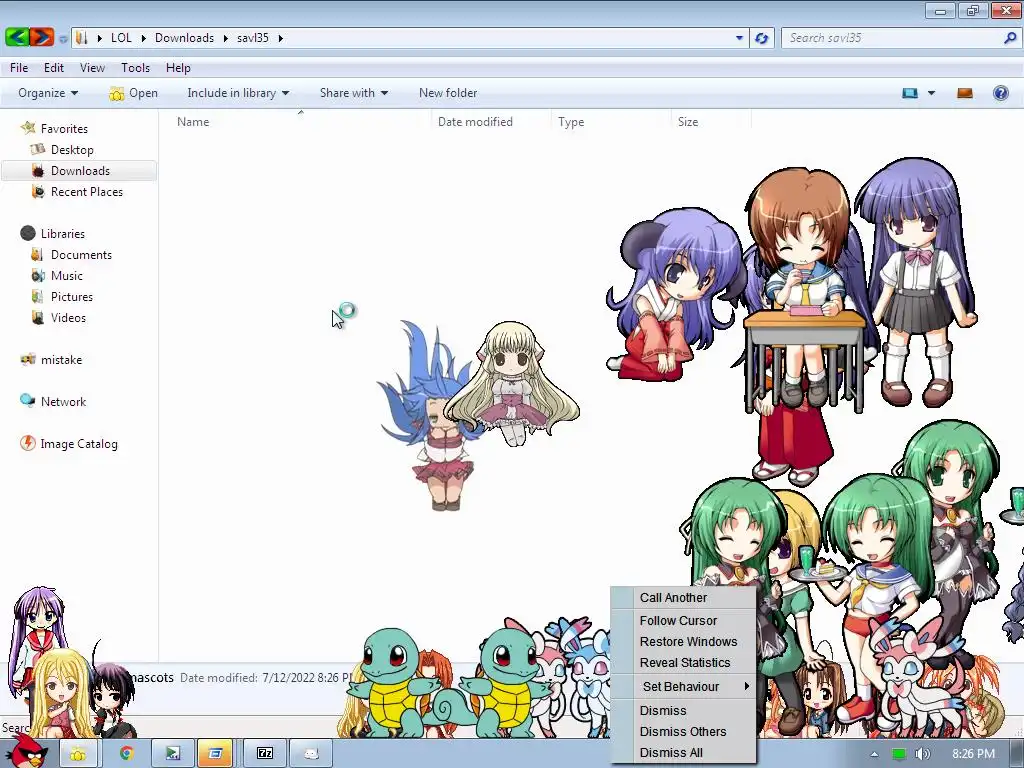Open the 7-Zip taskbar icon
This screenshot has height=768, width=1024.
pos(264,754)
